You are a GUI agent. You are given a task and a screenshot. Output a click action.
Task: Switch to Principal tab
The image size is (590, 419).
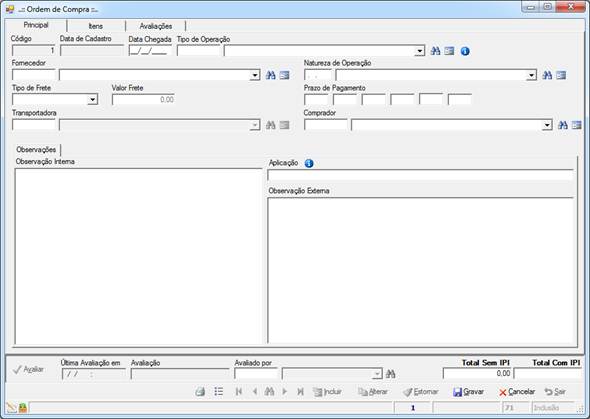click(36, 25)
